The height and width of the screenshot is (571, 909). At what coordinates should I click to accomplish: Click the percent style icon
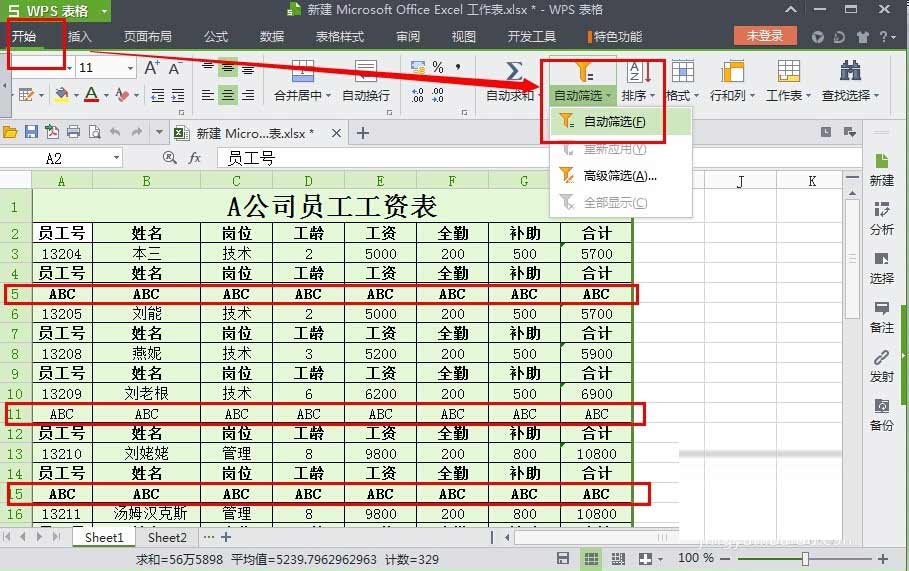(437, 68)
